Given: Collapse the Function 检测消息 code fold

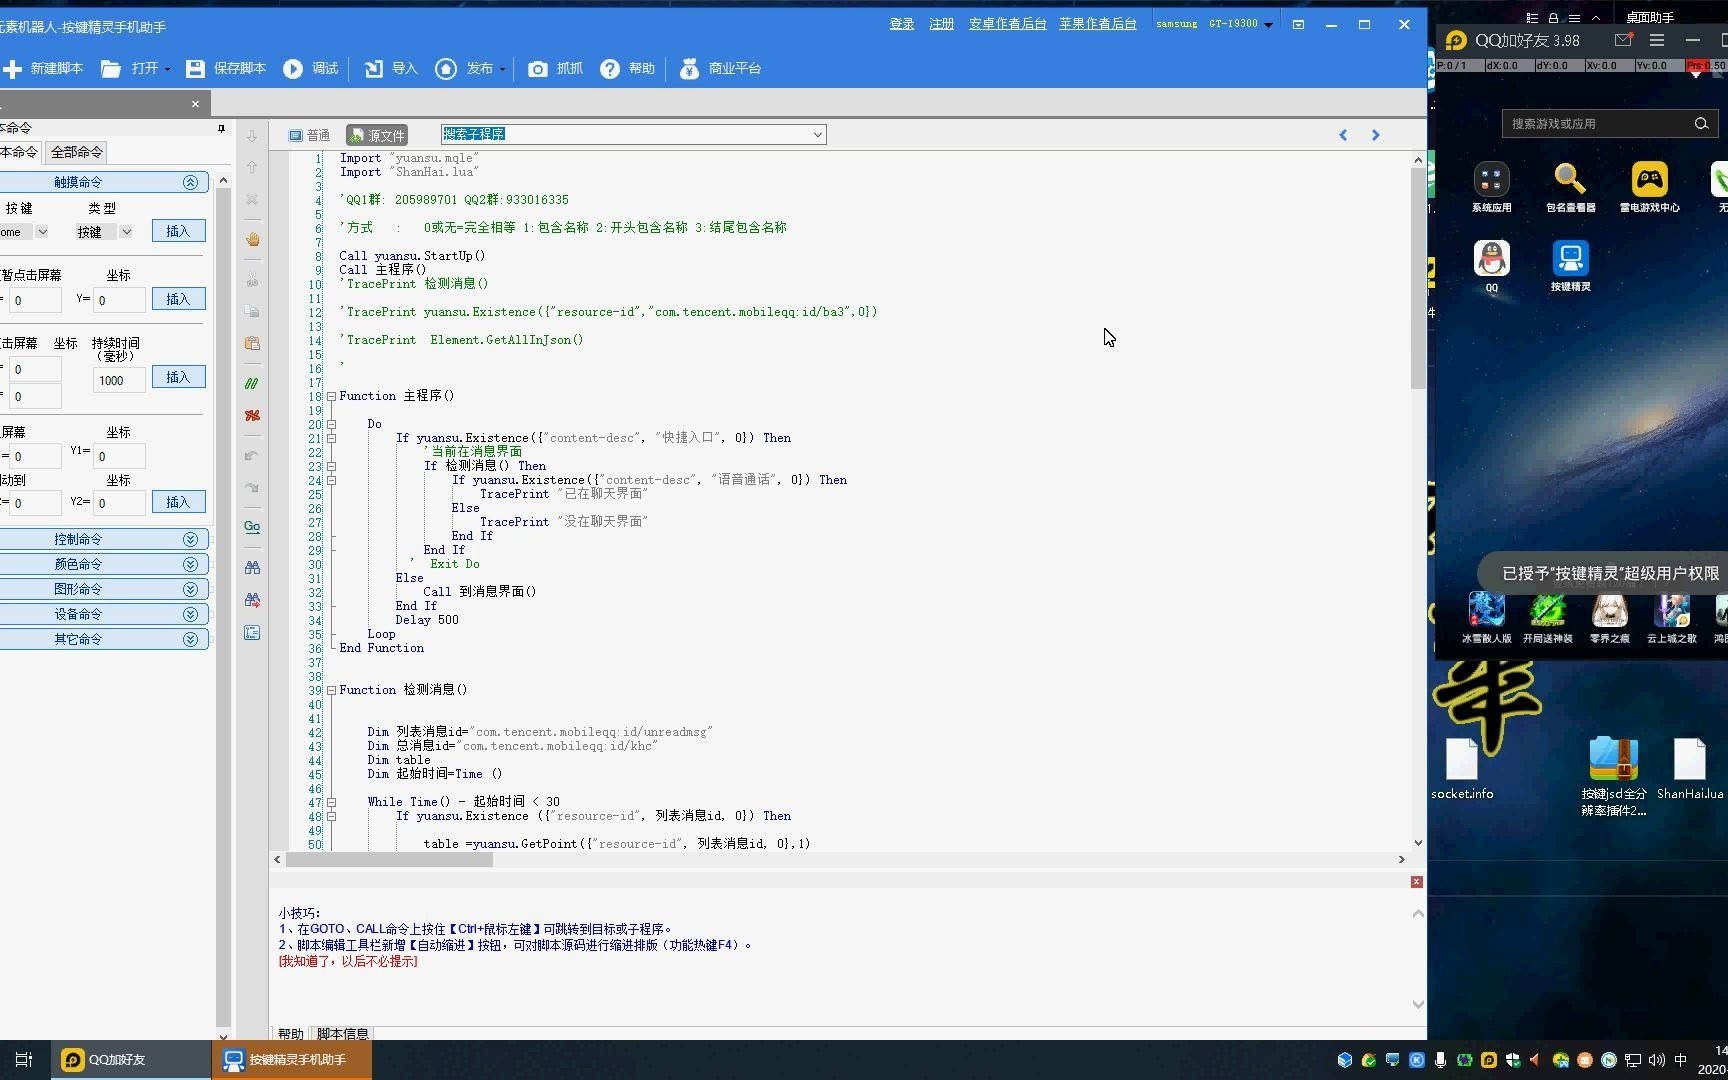Looking at the screenshot, I should pos(331,690).
